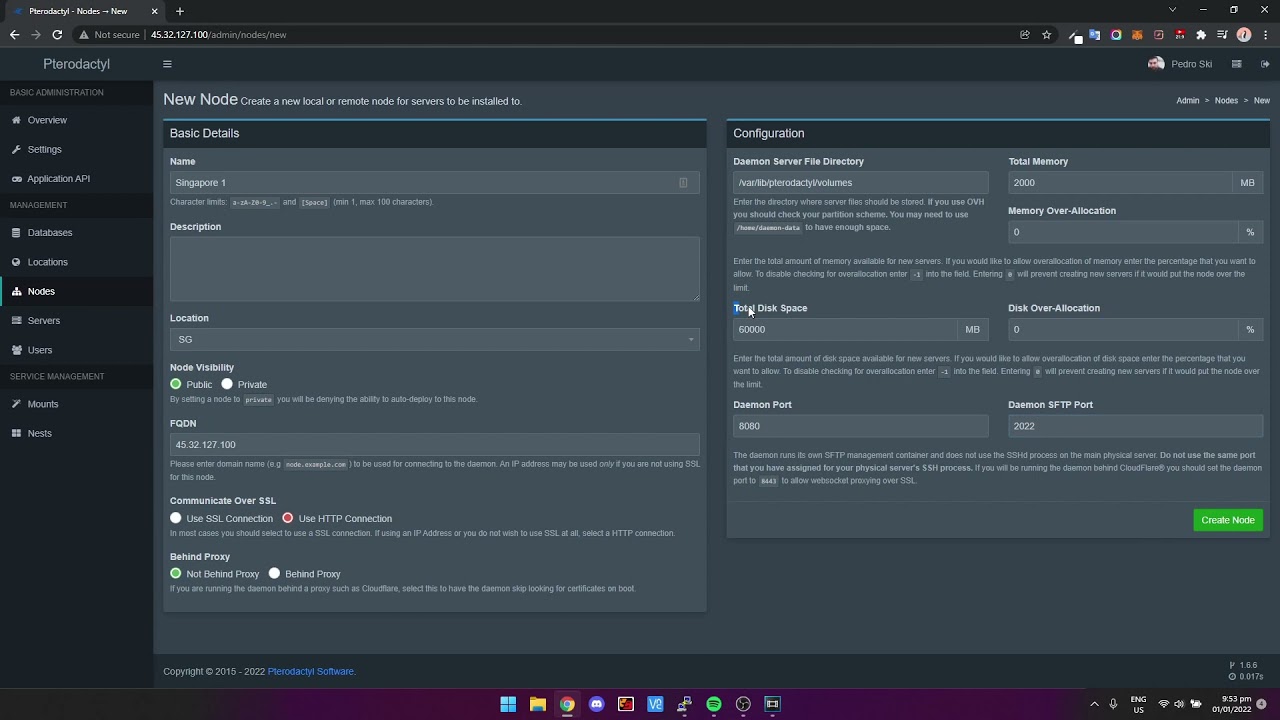Click the logout icon in the header
Screen dimensions: 1280x720
click(1265, 64)
